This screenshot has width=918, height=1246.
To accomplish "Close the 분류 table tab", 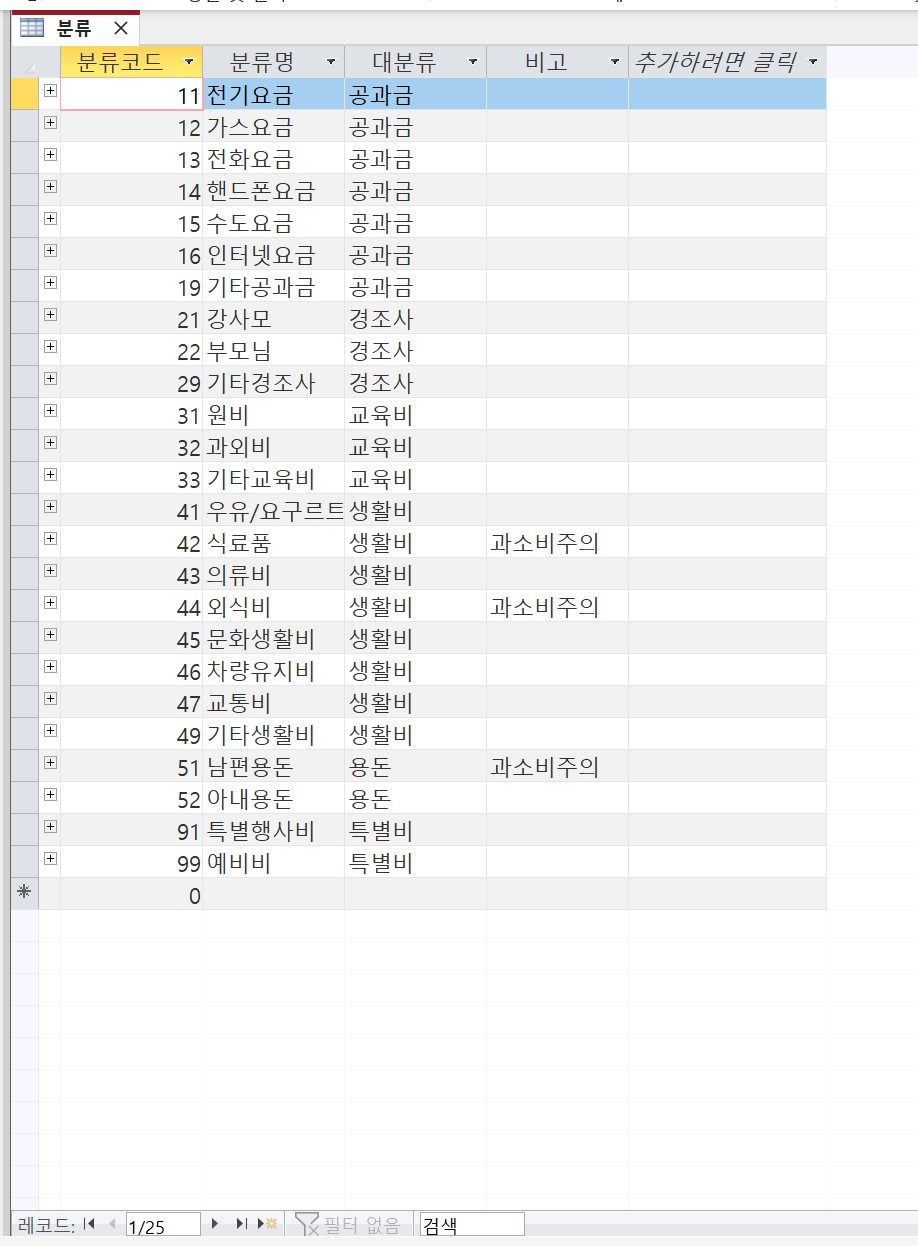I will (x=120, y=28).
